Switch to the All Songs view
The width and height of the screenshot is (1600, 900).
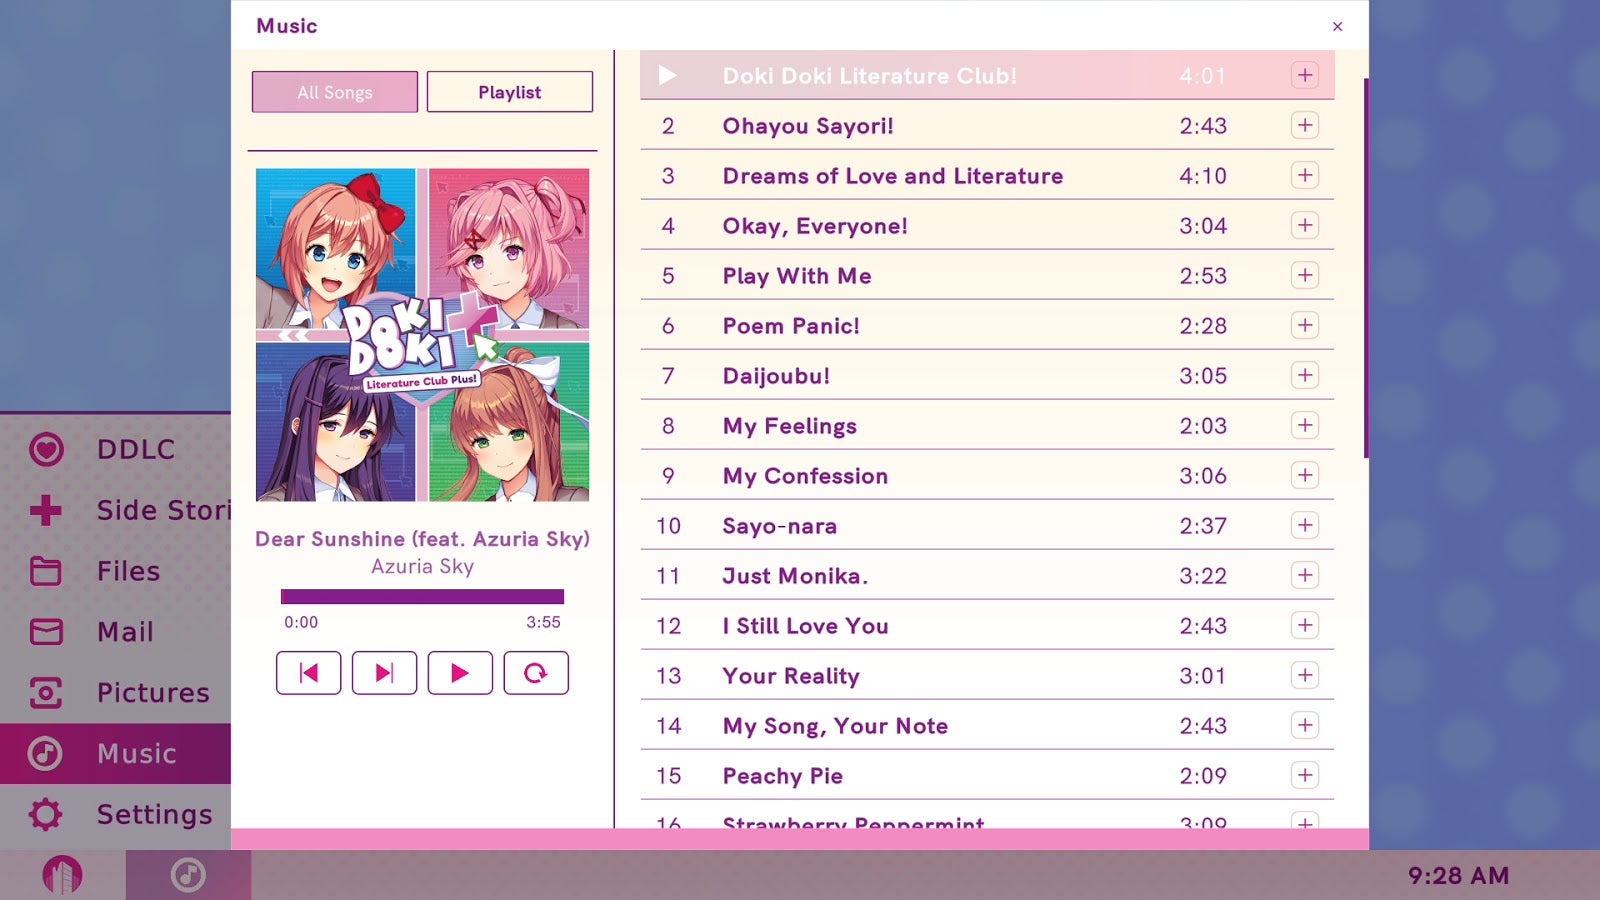[x=334, y=92]
